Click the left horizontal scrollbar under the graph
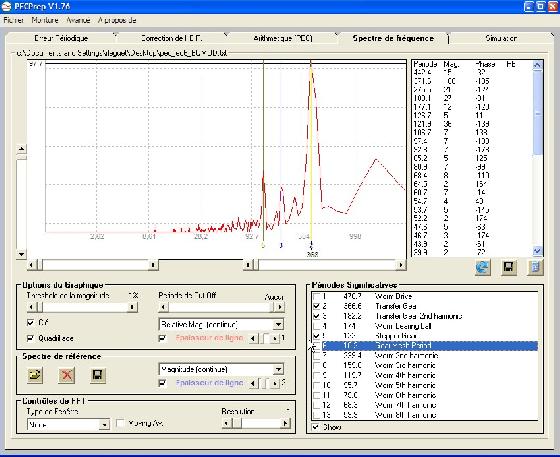The image size is (560, 457). pyautogui.click(x=93, y=265)
